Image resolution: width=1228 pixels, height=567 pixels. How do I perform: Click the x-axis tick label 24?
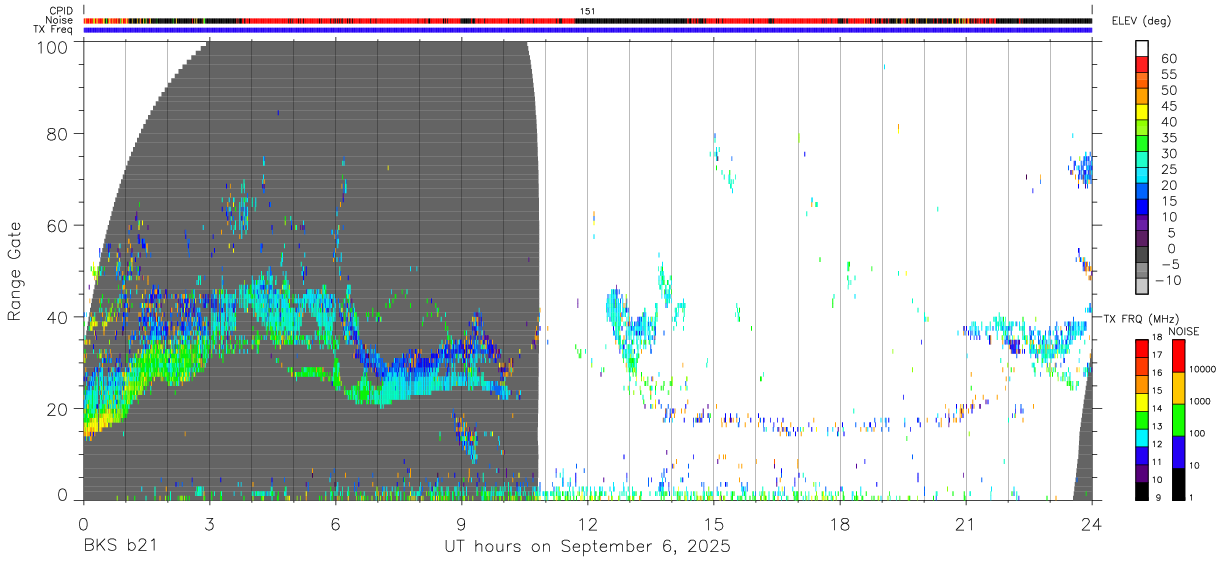(x=1092, y=523)
